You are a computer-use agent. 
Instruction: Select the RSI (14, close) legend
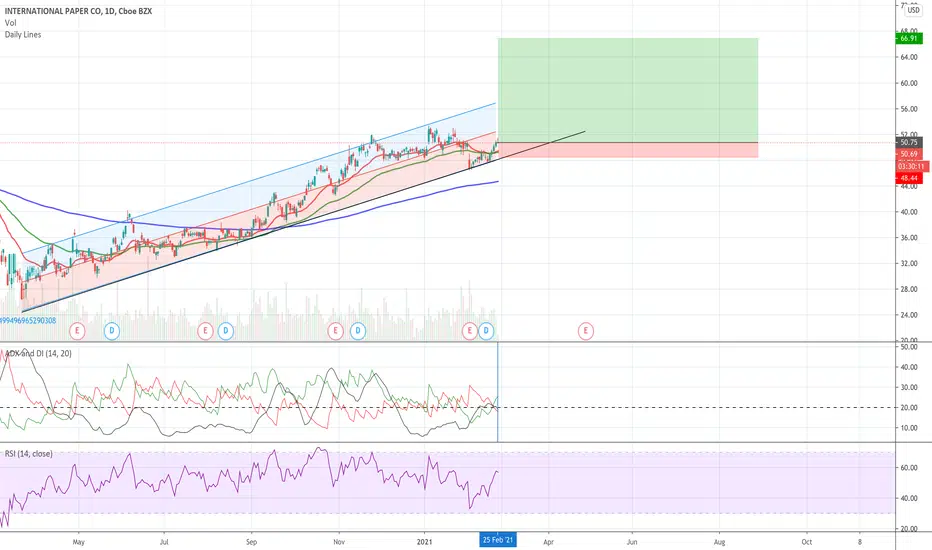click(x=29, y=454)
